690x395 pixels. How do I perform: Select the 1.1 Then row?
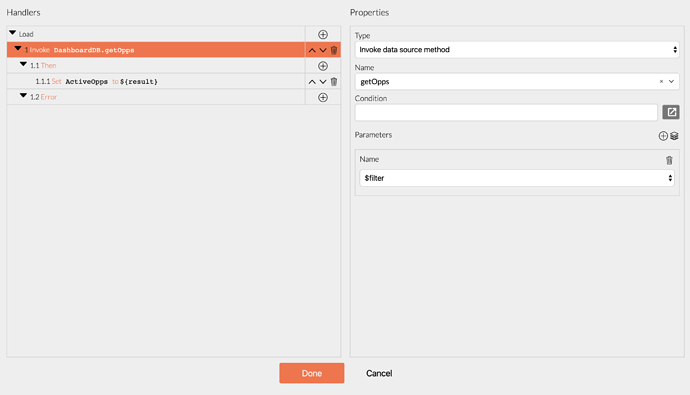156,66
